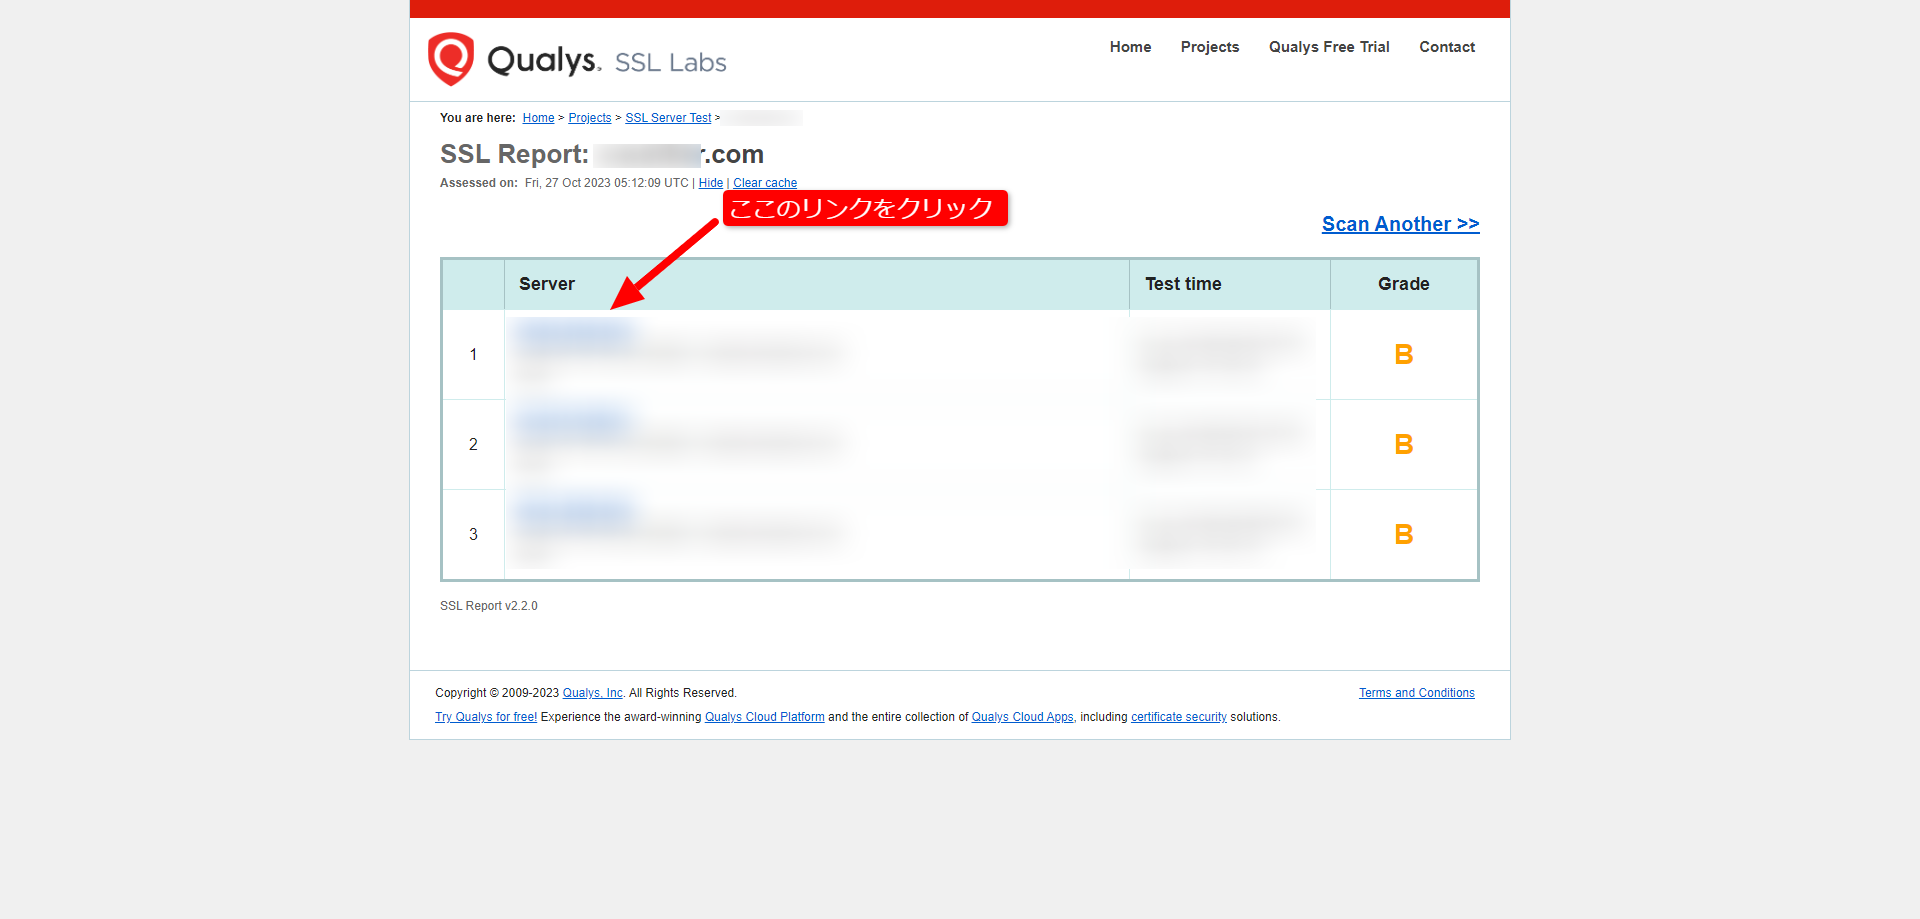
Task: Open the Projects navigation item
Action: [1209, 47]
